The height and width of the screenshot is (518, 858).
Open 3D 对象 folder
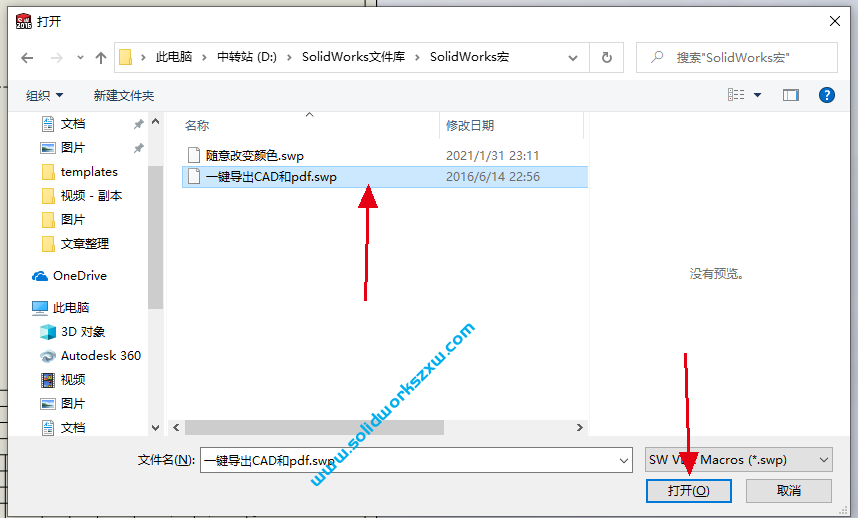pyautogui.click(x=83, y=331)
